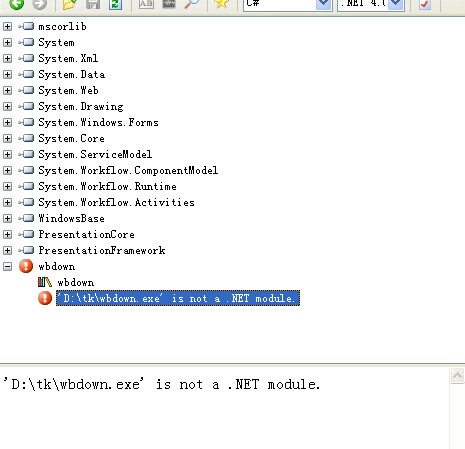Screen dimensions: 465x449
Task: Expand the PresentationCore node
Action: pos(7,234)
